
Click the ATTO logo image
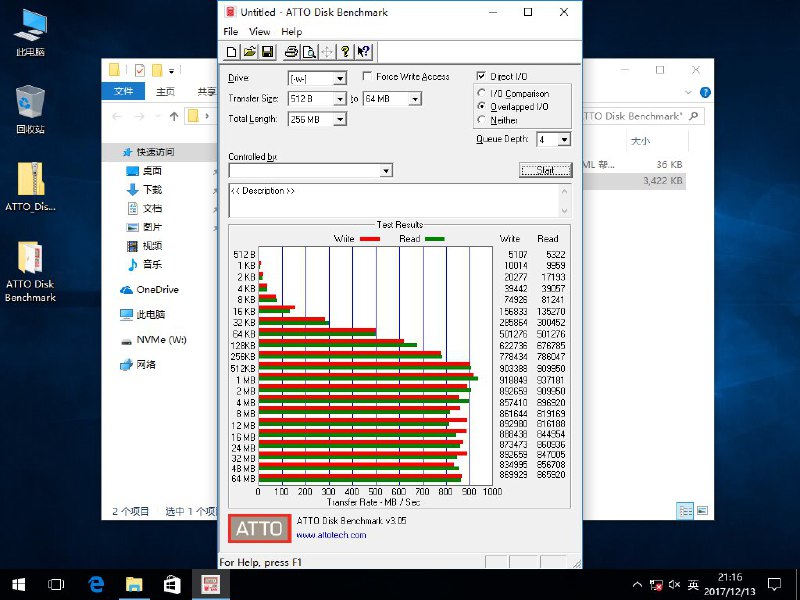(260, 528)
